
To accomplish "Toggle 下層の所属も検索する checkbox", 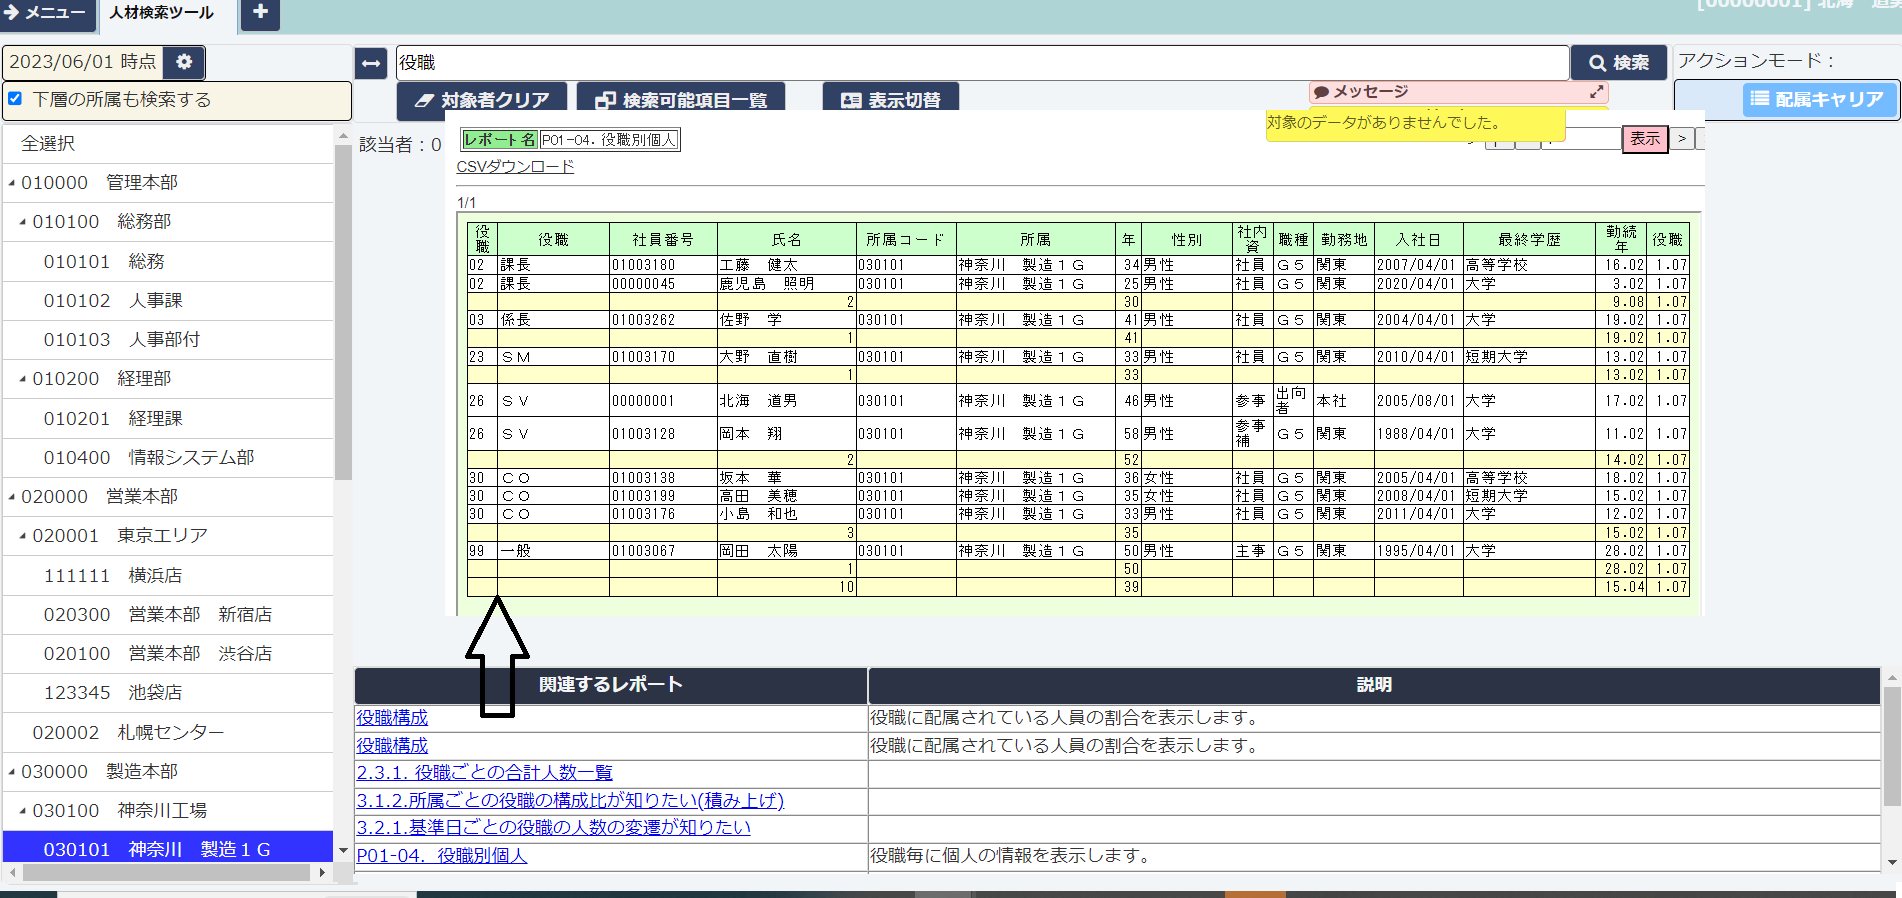I will tap(15, 99).
